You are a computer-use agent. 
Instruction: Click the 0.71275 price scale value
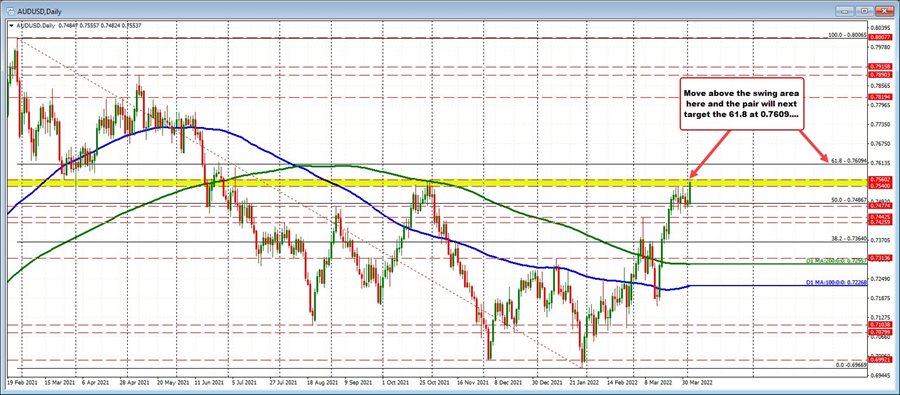pyautogui.click(x=879, y=317)
